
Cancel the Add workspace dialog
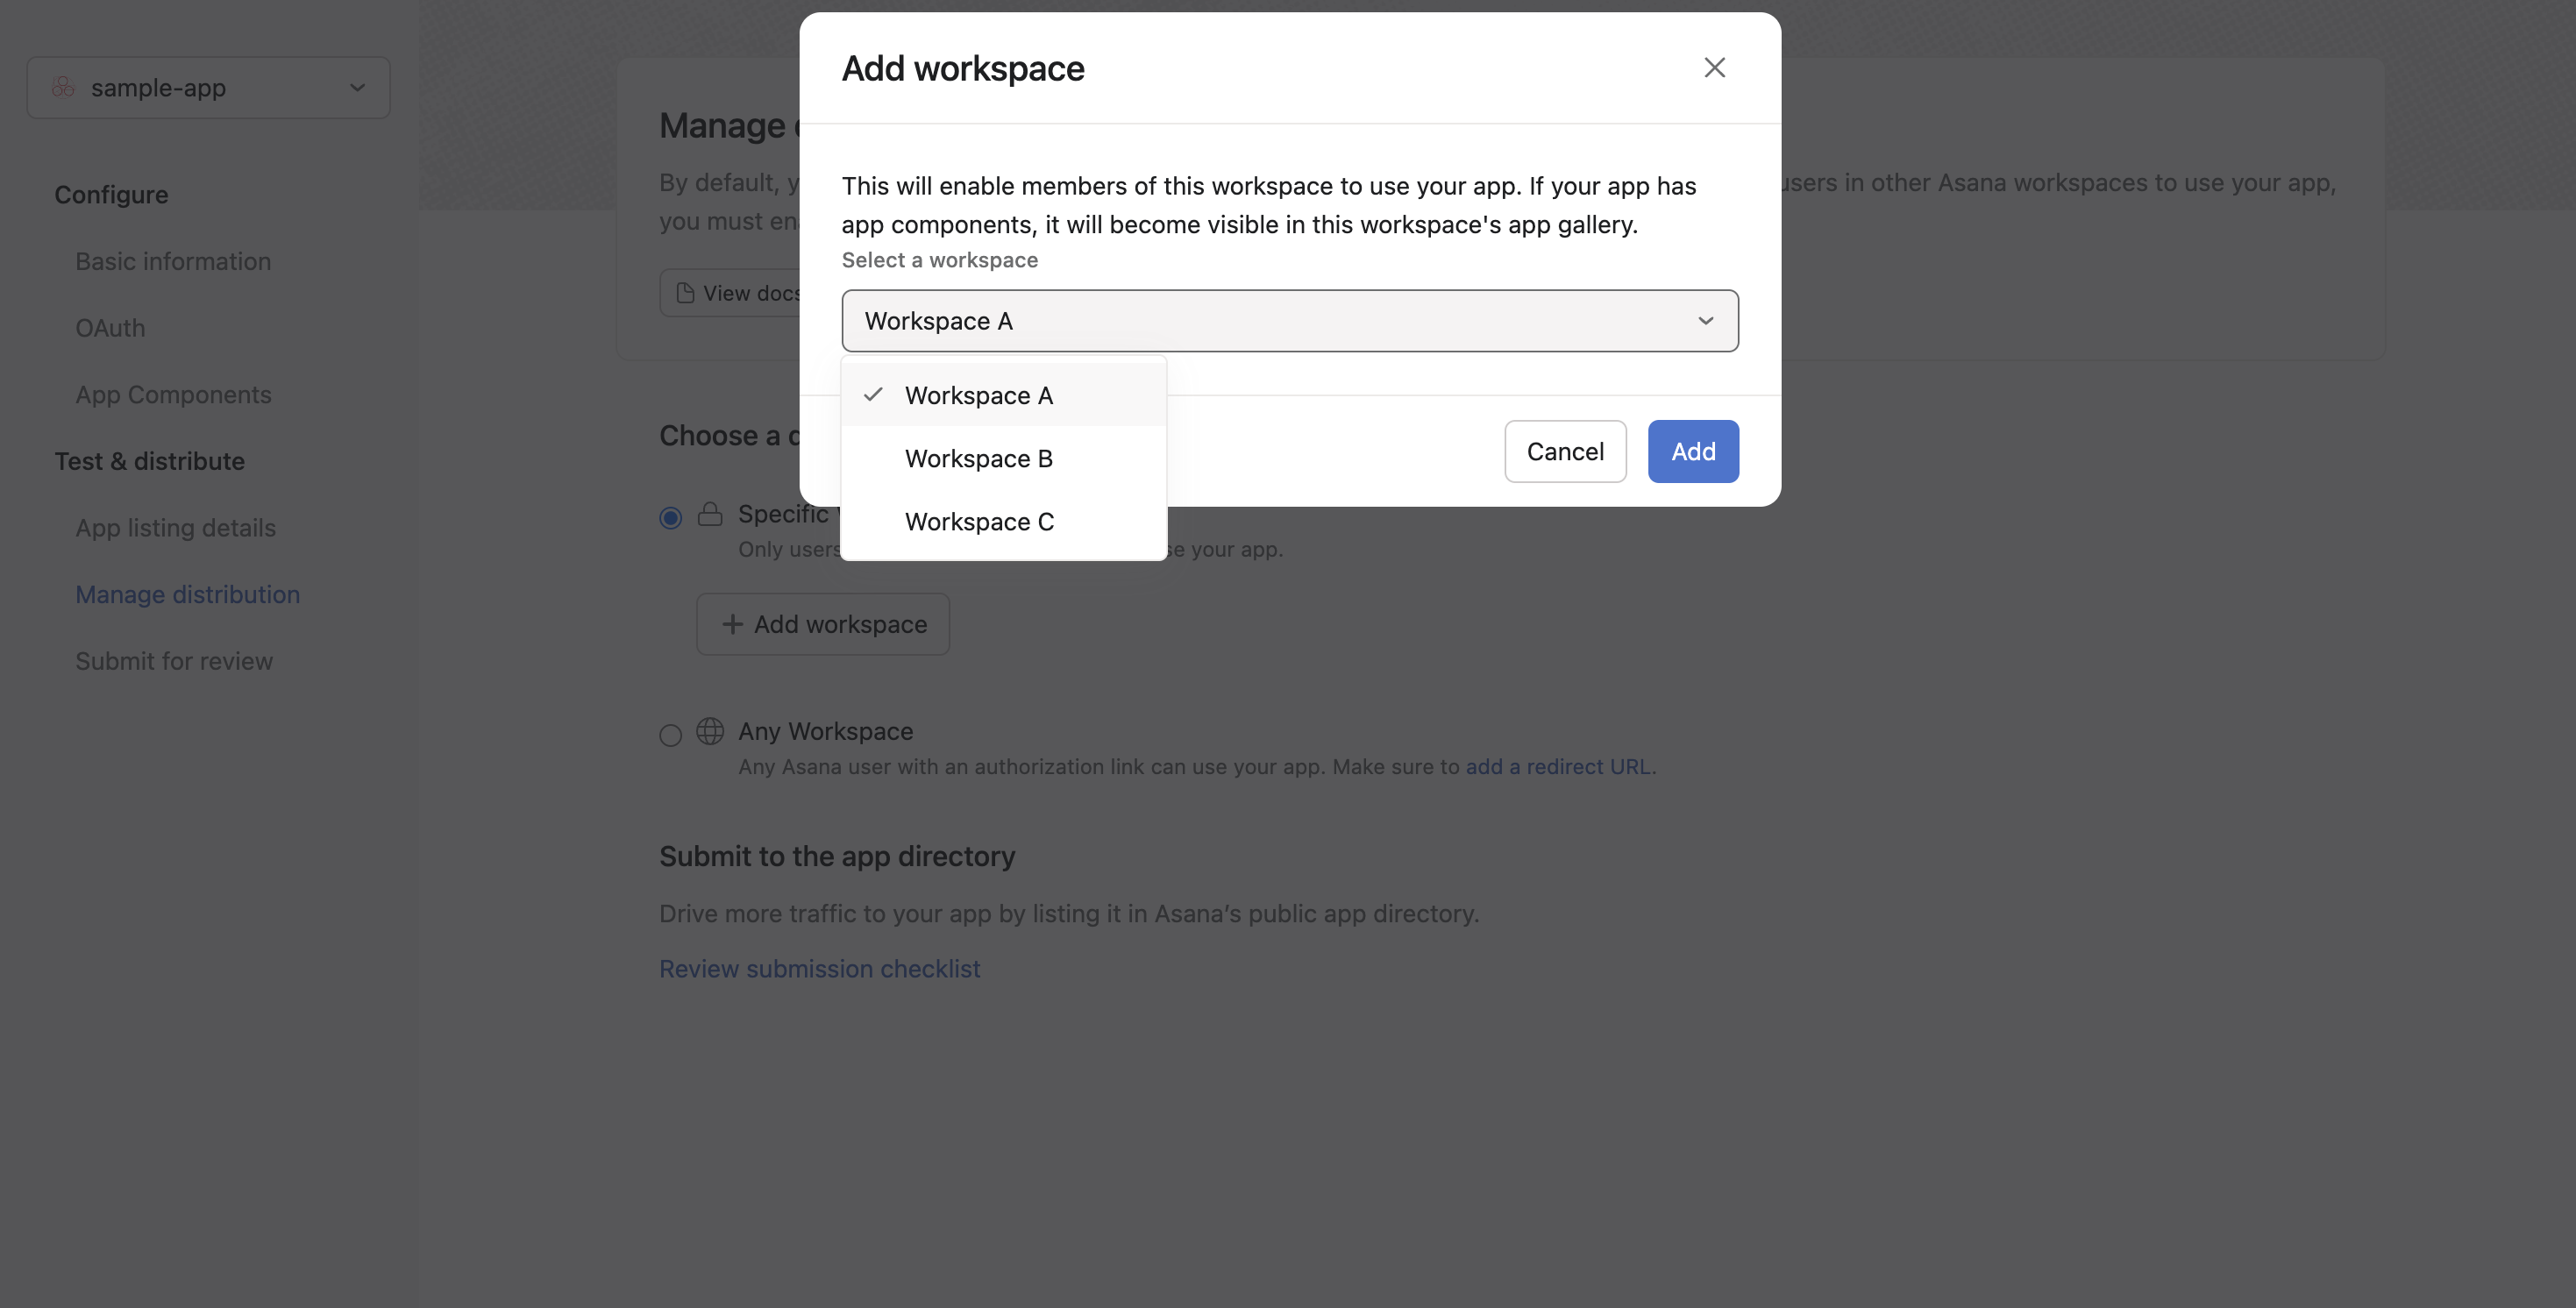[1565, 451]
